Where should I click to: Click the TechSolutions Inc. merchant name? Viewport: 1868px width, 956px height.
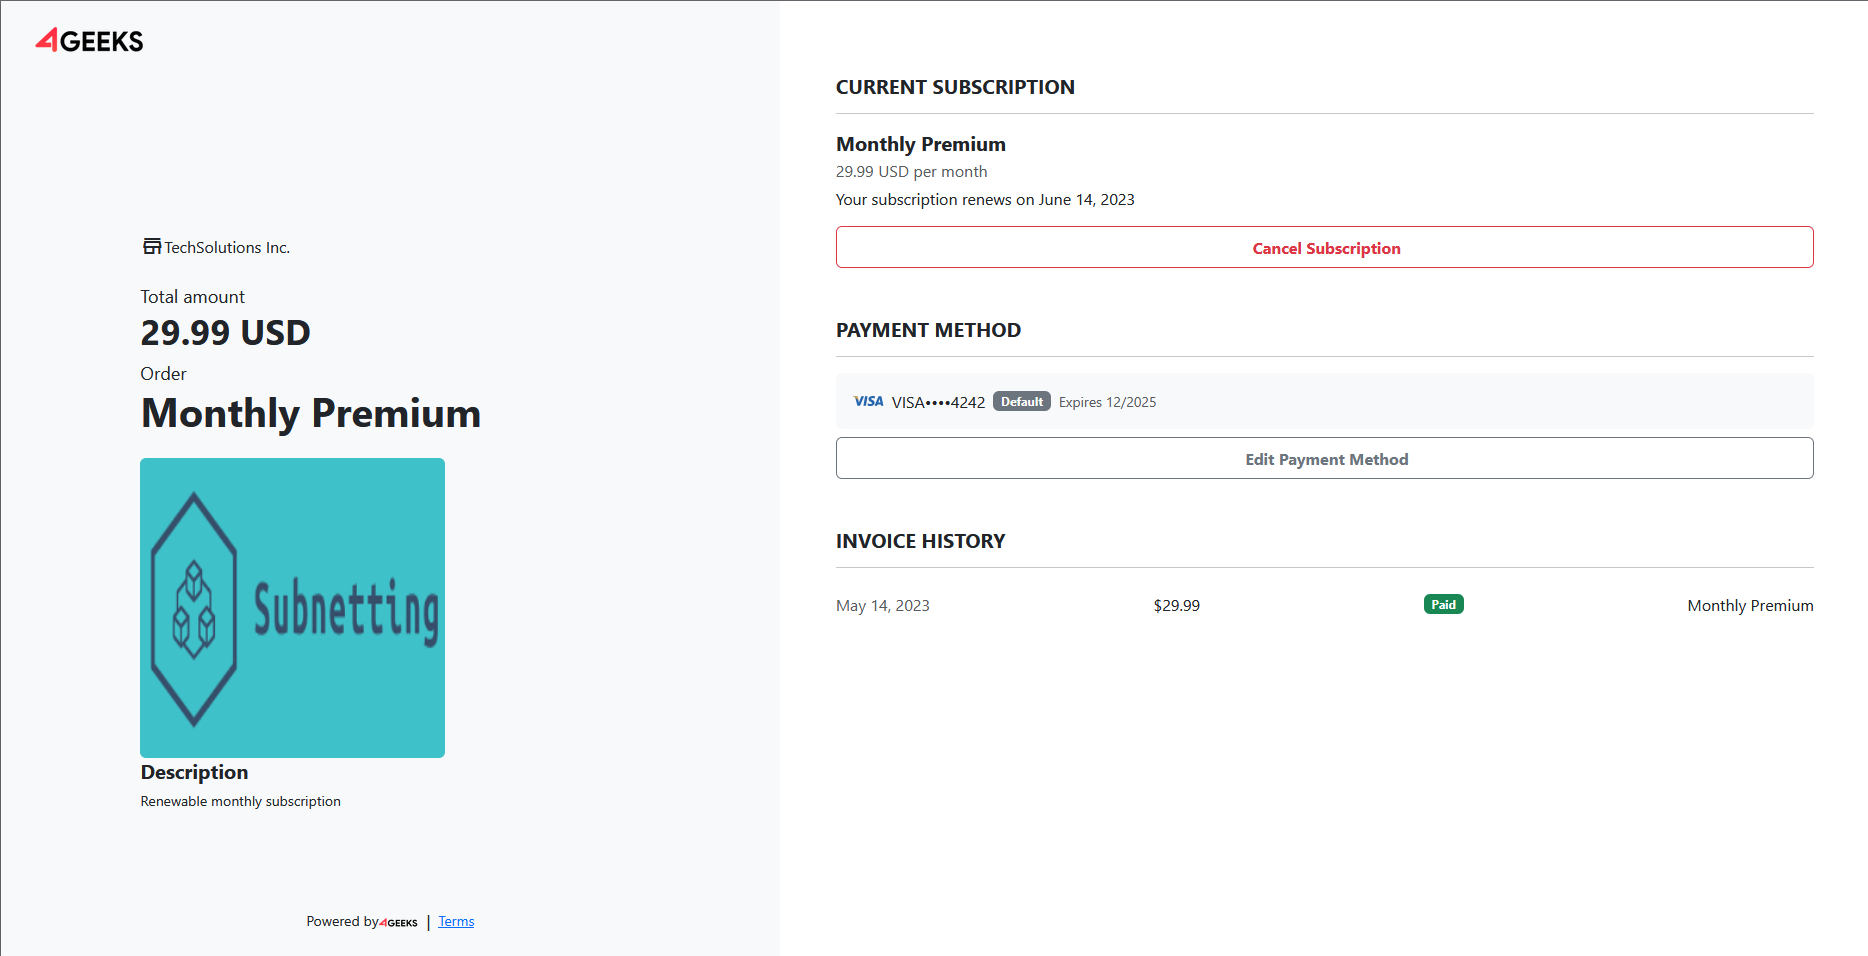[227, 247]
